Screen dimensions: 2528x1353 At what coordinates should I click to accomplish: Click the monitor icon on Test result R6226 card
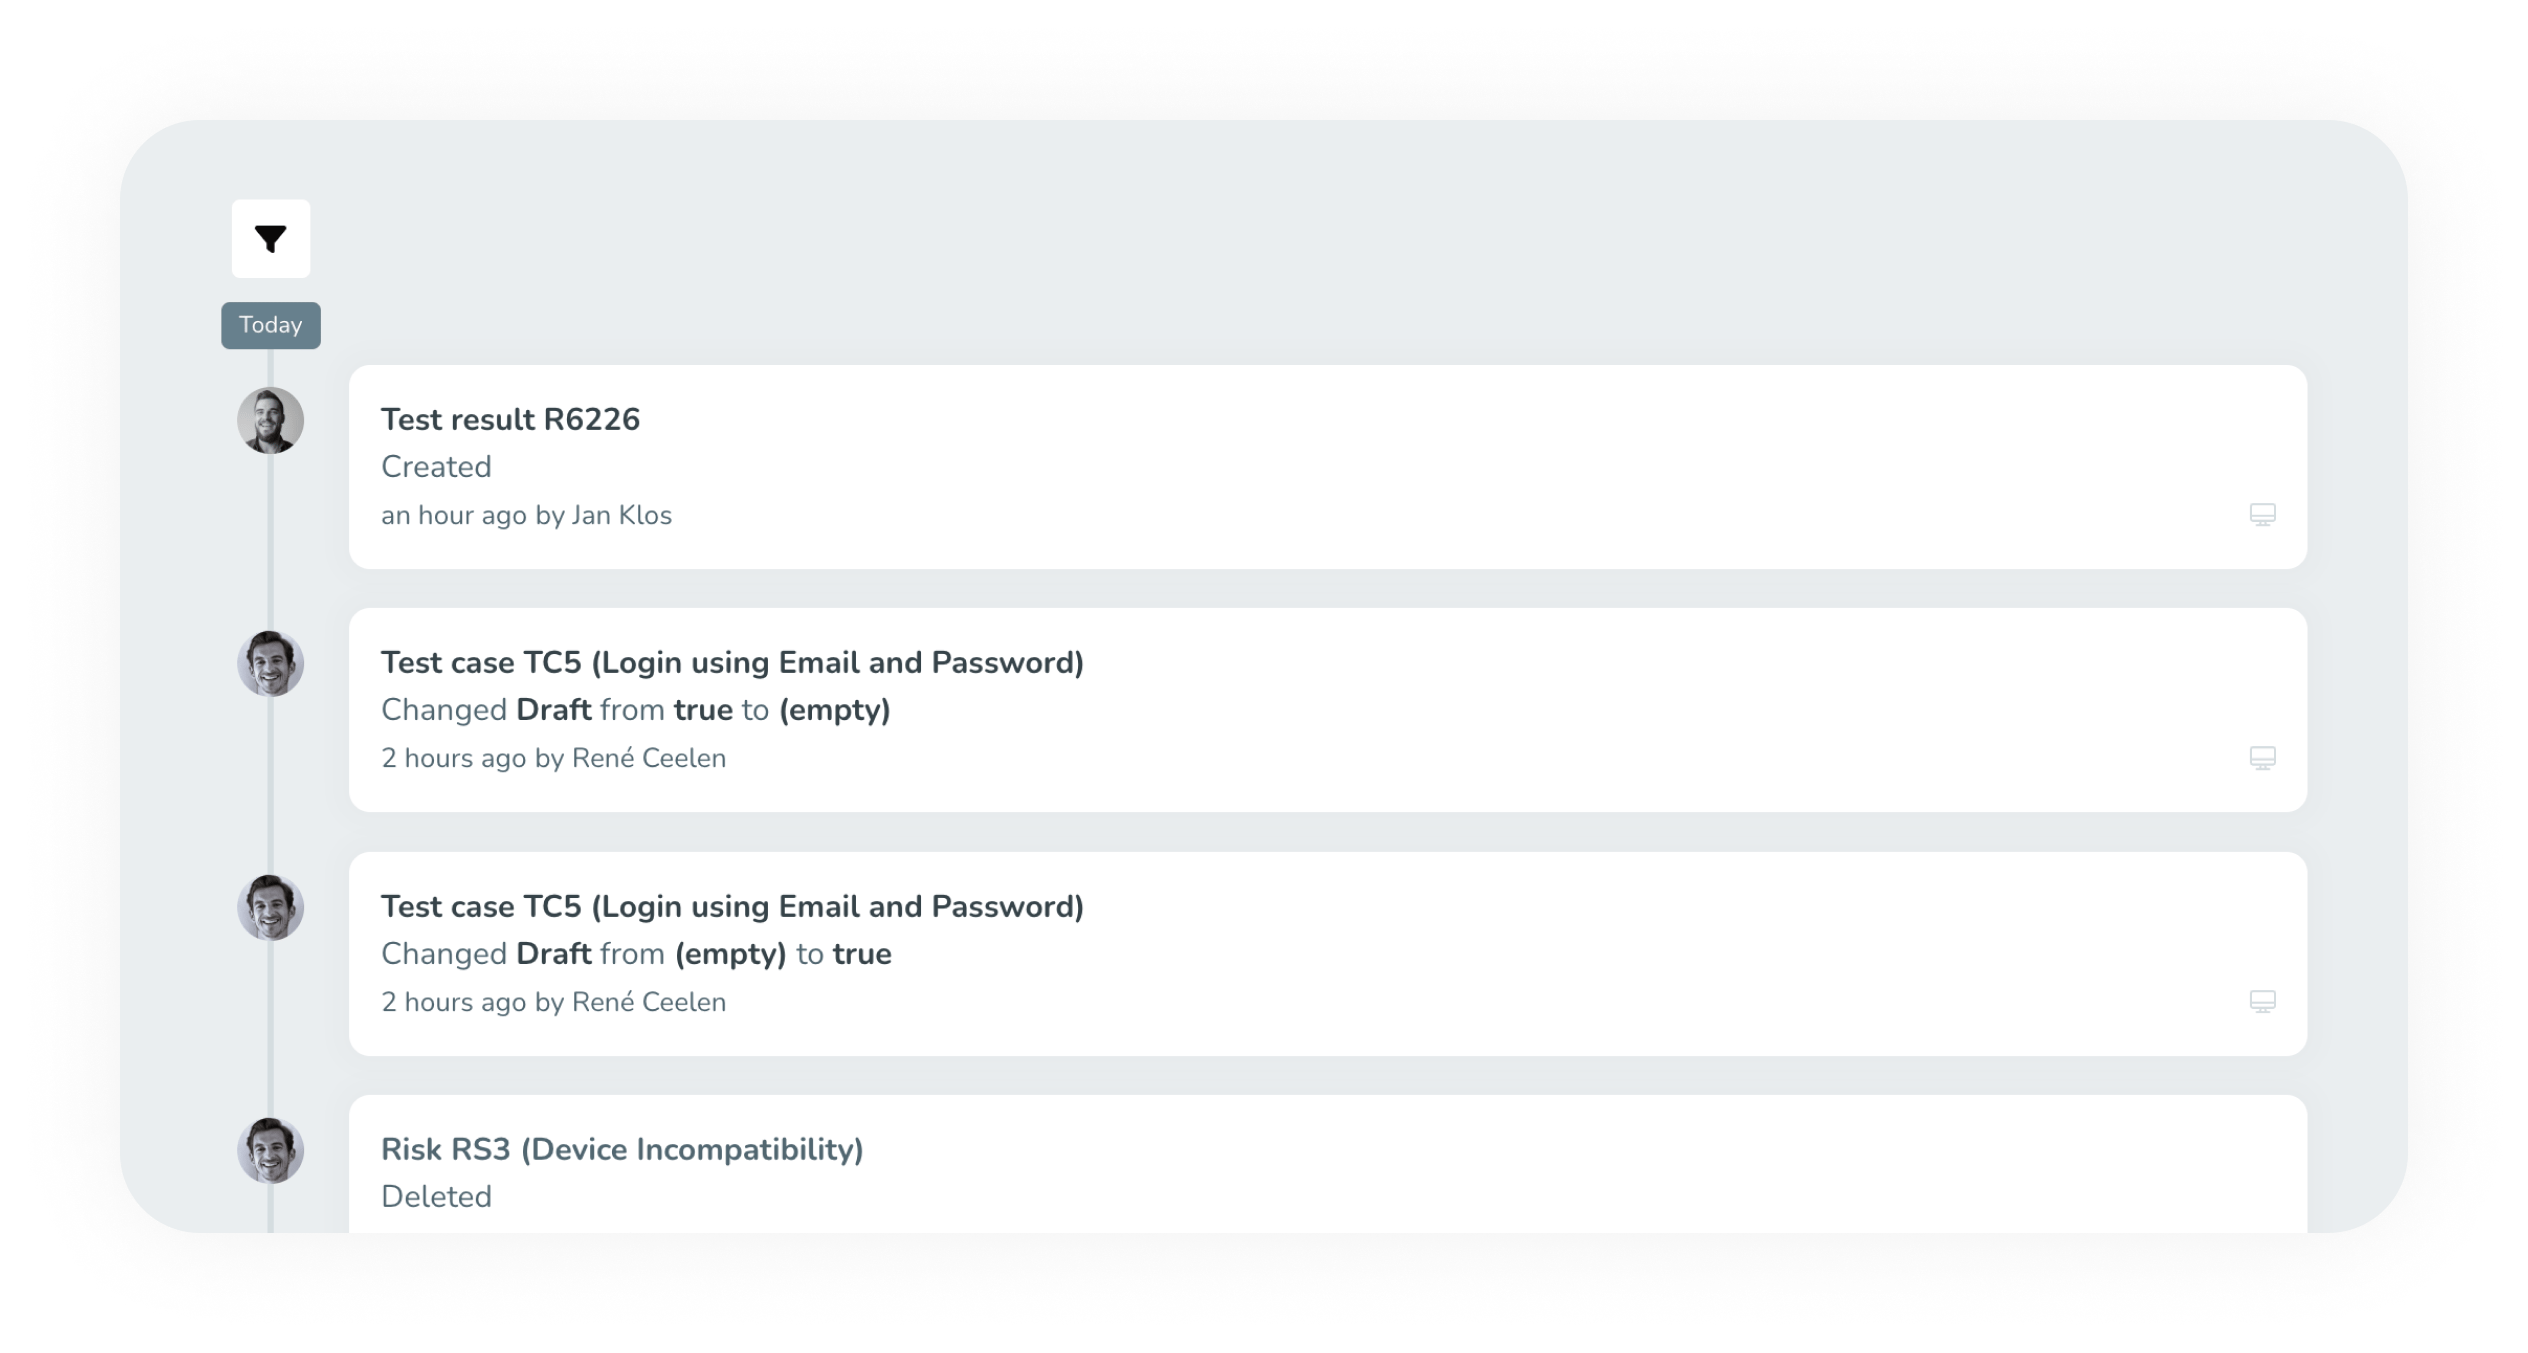2262,514
